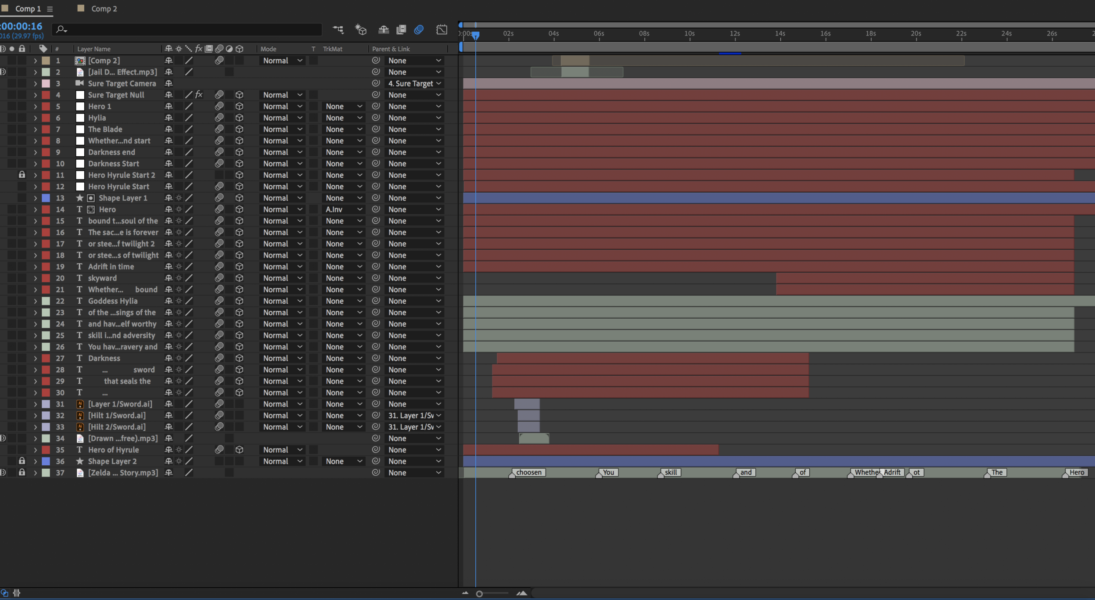
Task: Enable Draft 3D mode
Action: 360,30
